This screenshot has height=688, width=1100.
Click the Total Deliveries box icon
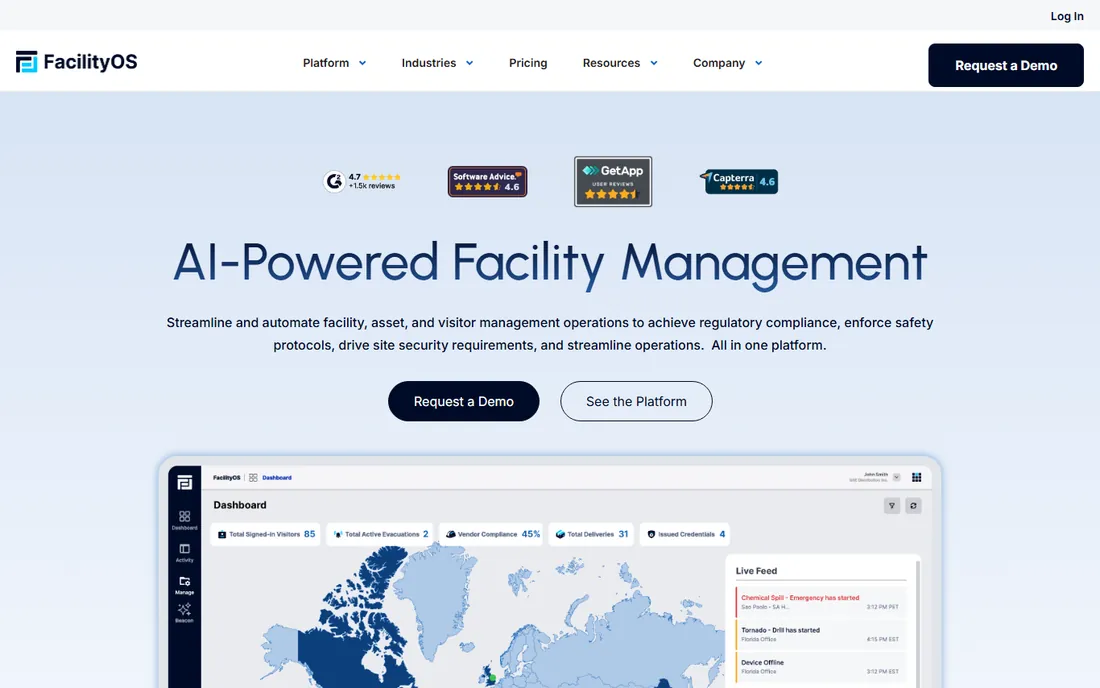click(560, 534)
